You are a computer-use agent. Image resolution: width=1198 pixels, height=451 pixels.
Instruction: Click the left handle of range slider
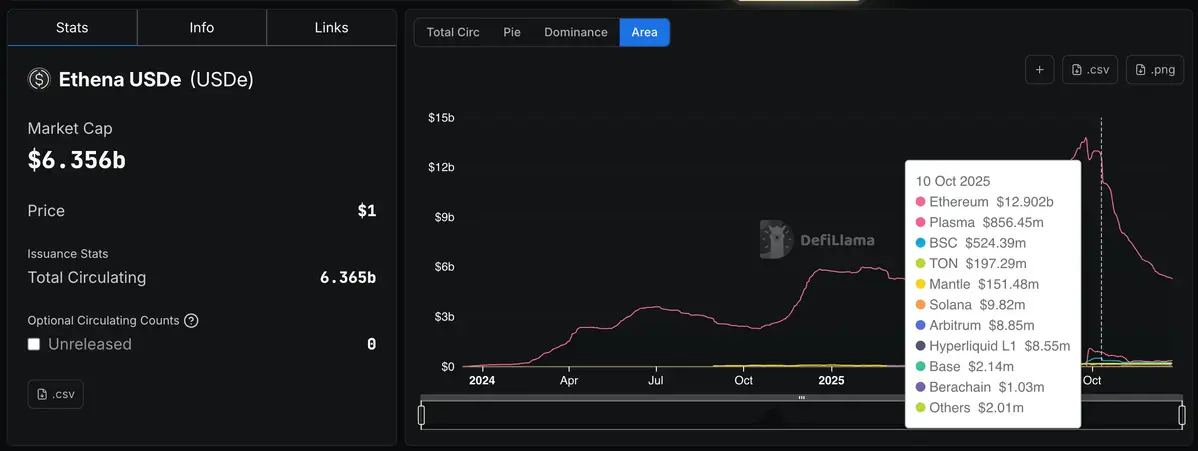coord(422,415)
